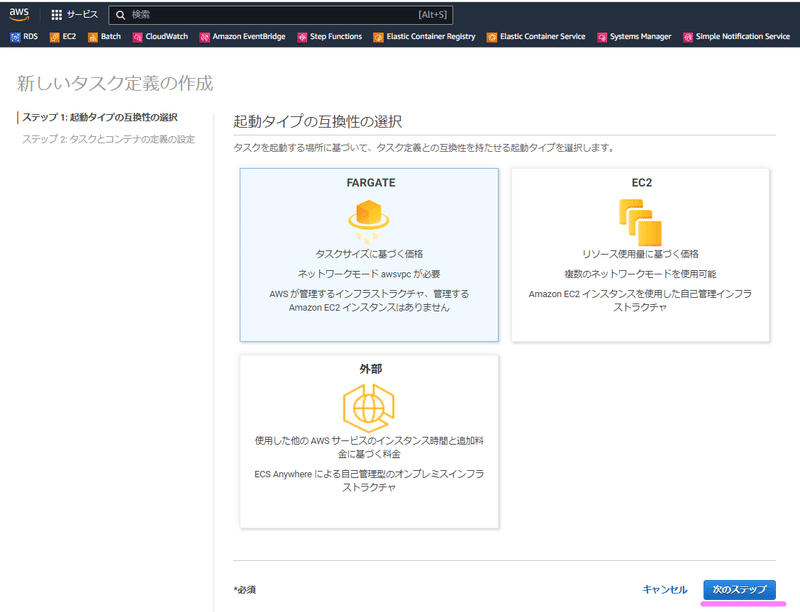Click text 複数のネットワークモードを使用可能

click(640, 274)
